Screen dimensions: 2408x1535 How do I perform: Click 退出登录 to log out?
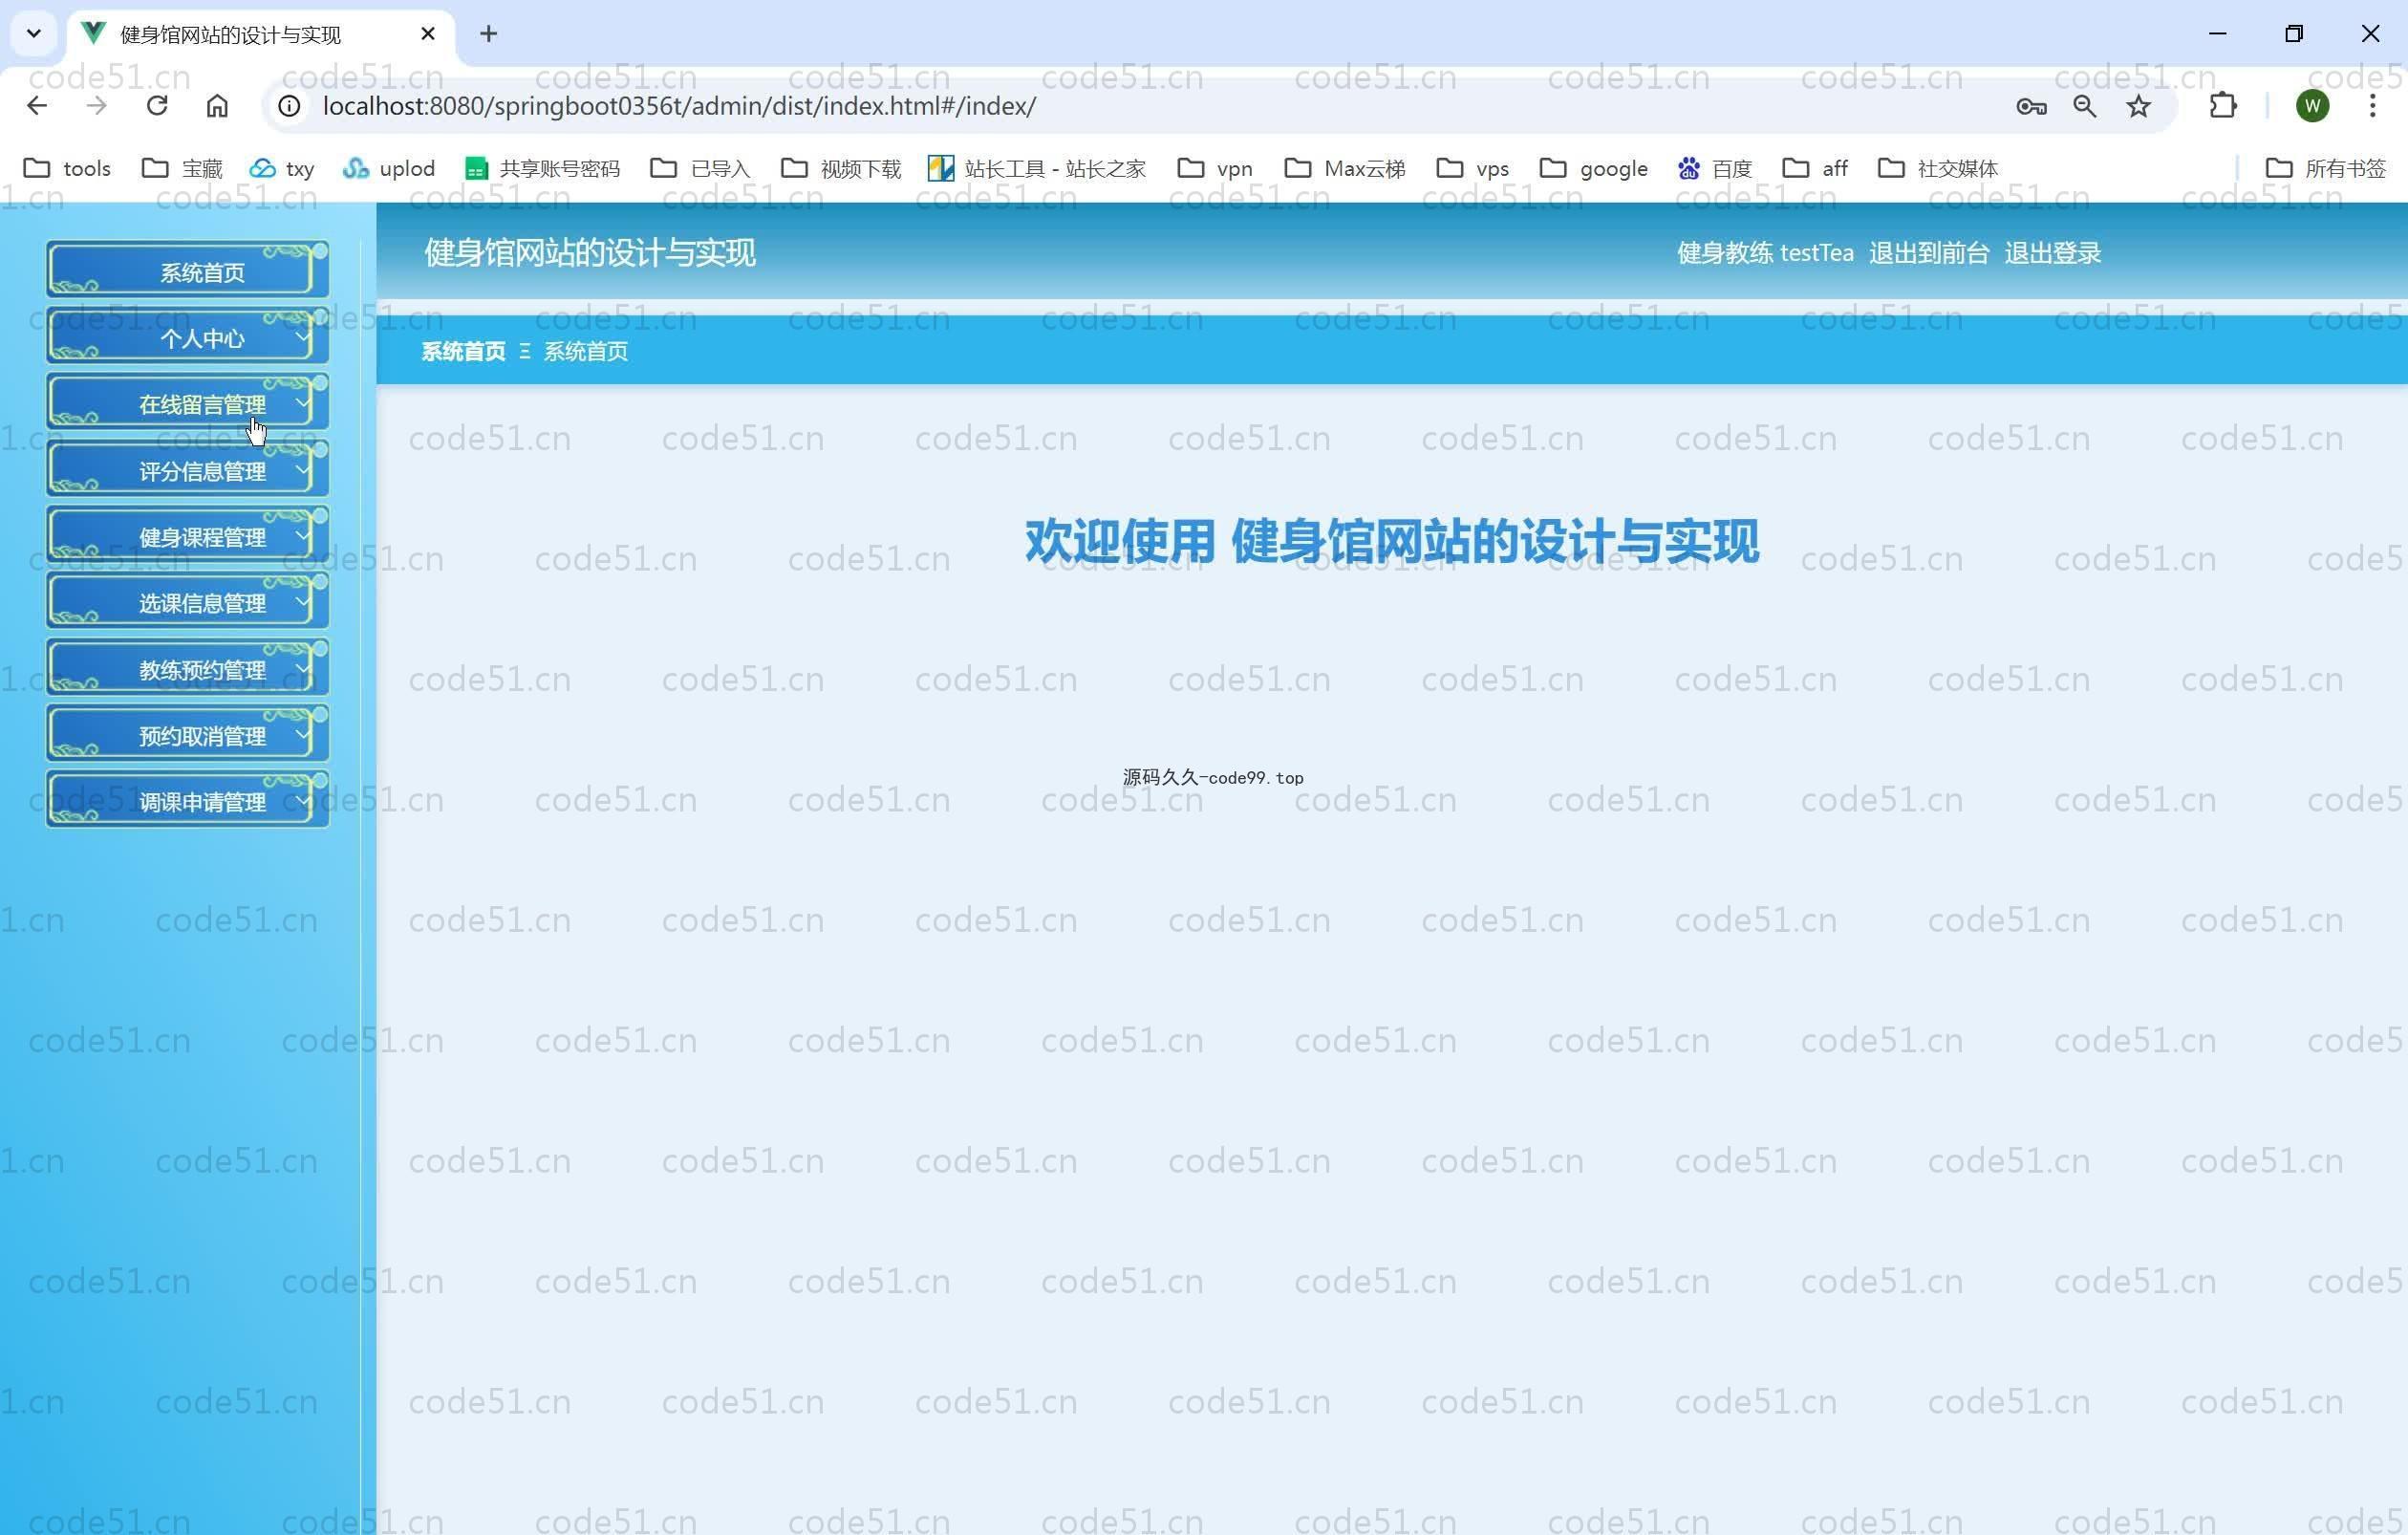2052,253
